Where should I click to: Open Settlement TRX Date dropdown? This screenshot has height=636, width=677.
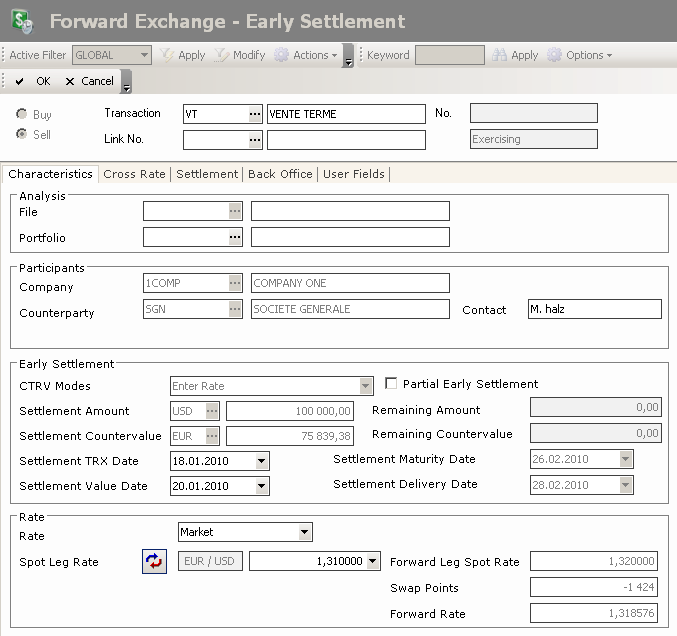coord(262,462)
